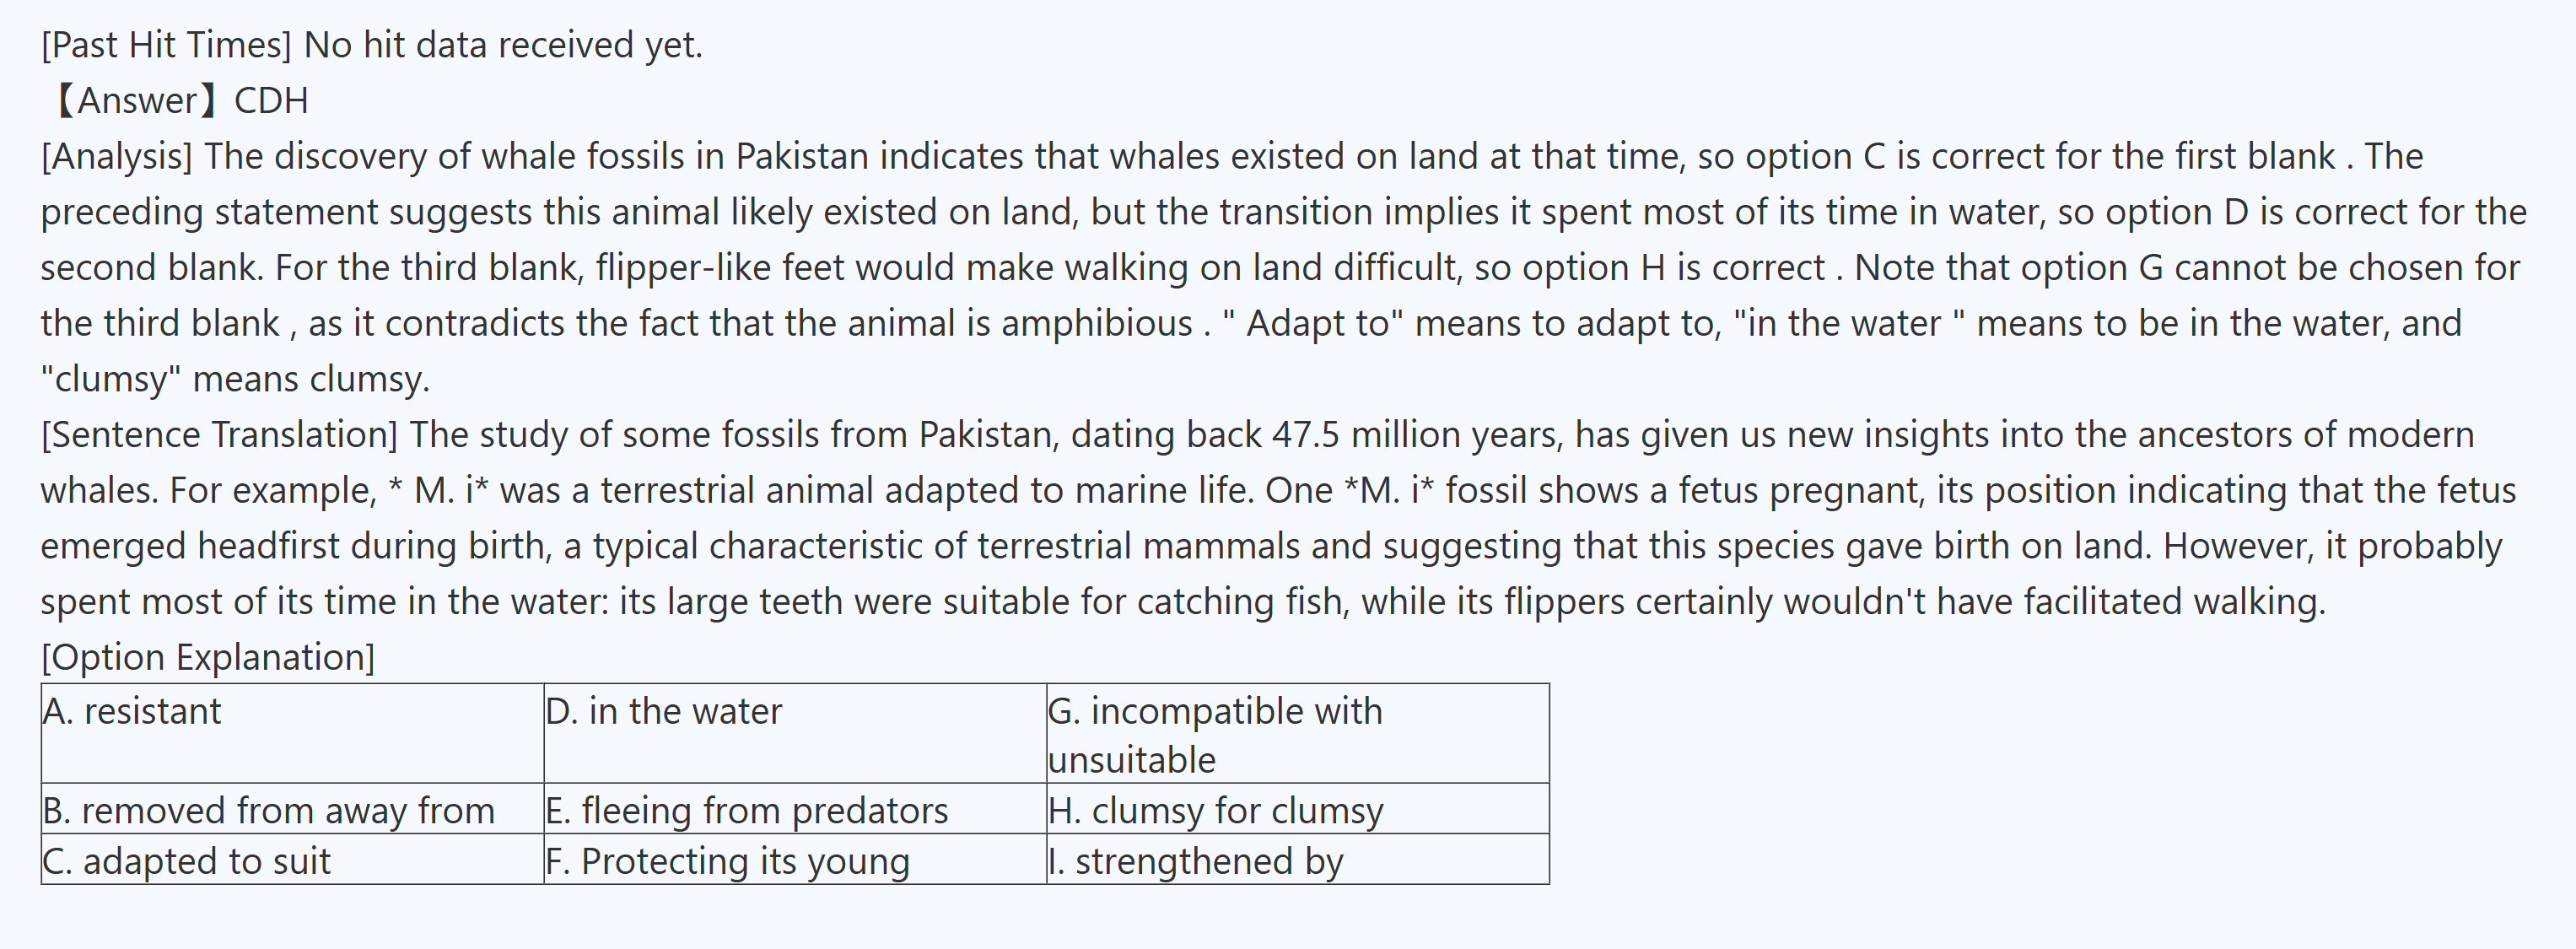Click the '[Past Hit Times]' label

tap(166, 45)
